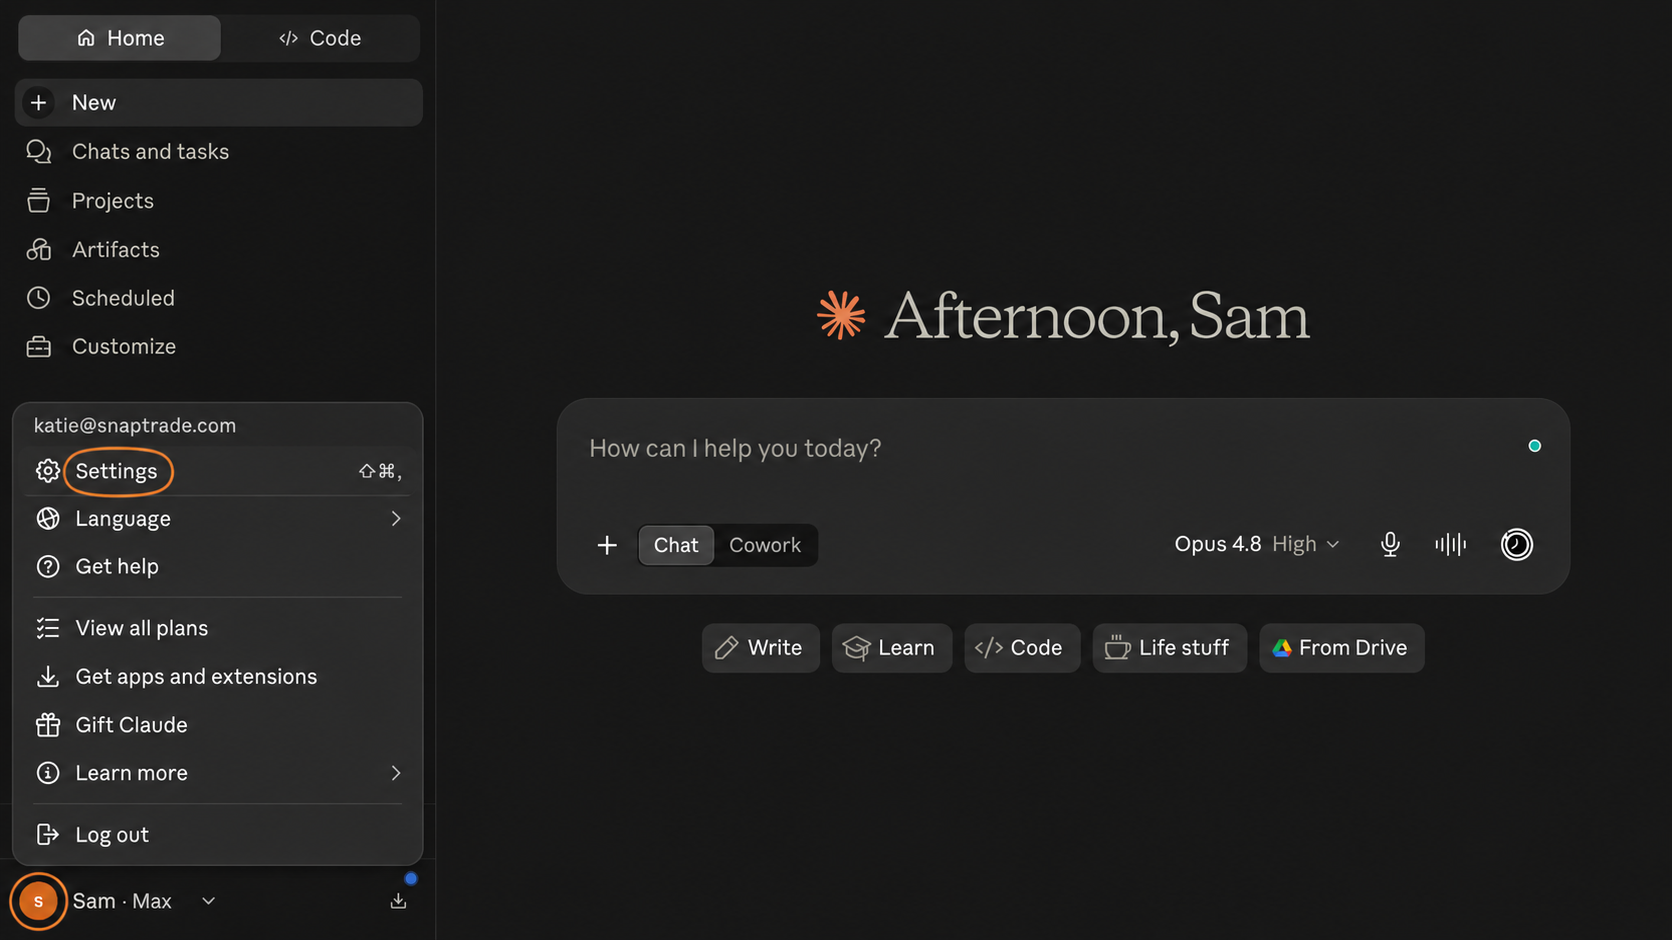Open Projects in the sidebar
The height and width of the screenshot is (940, 1672).
(x=218, y=201)
